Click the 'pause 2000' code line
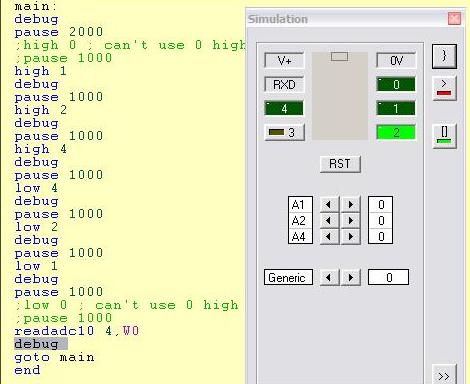Screen dimensions: 470x384 click(x=59, y=32)
